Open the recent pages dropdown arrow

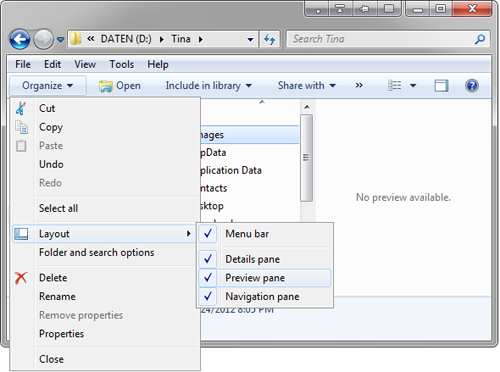[60, 39]
